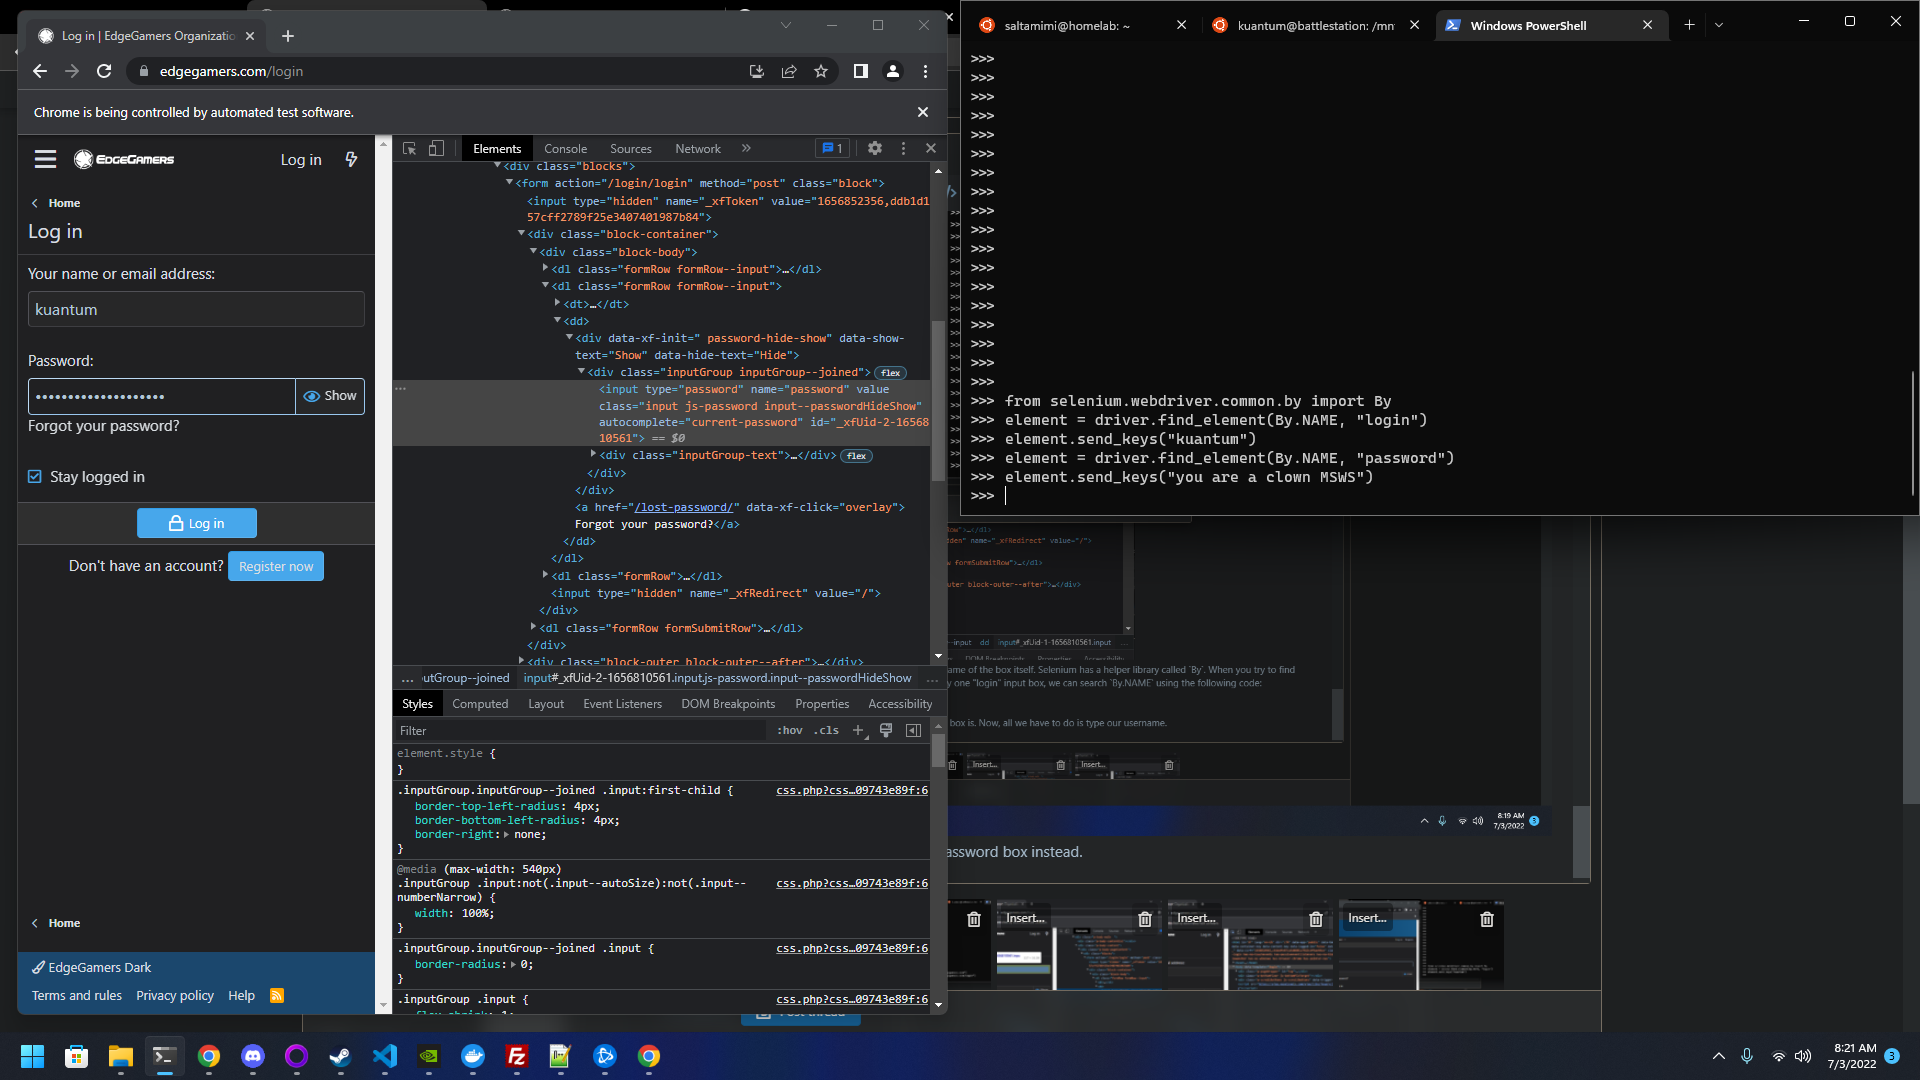The height and width of the screenshot is (1080, 1920).
Task: Open the DevTools issues counter badge
Action: coord(832,148)
